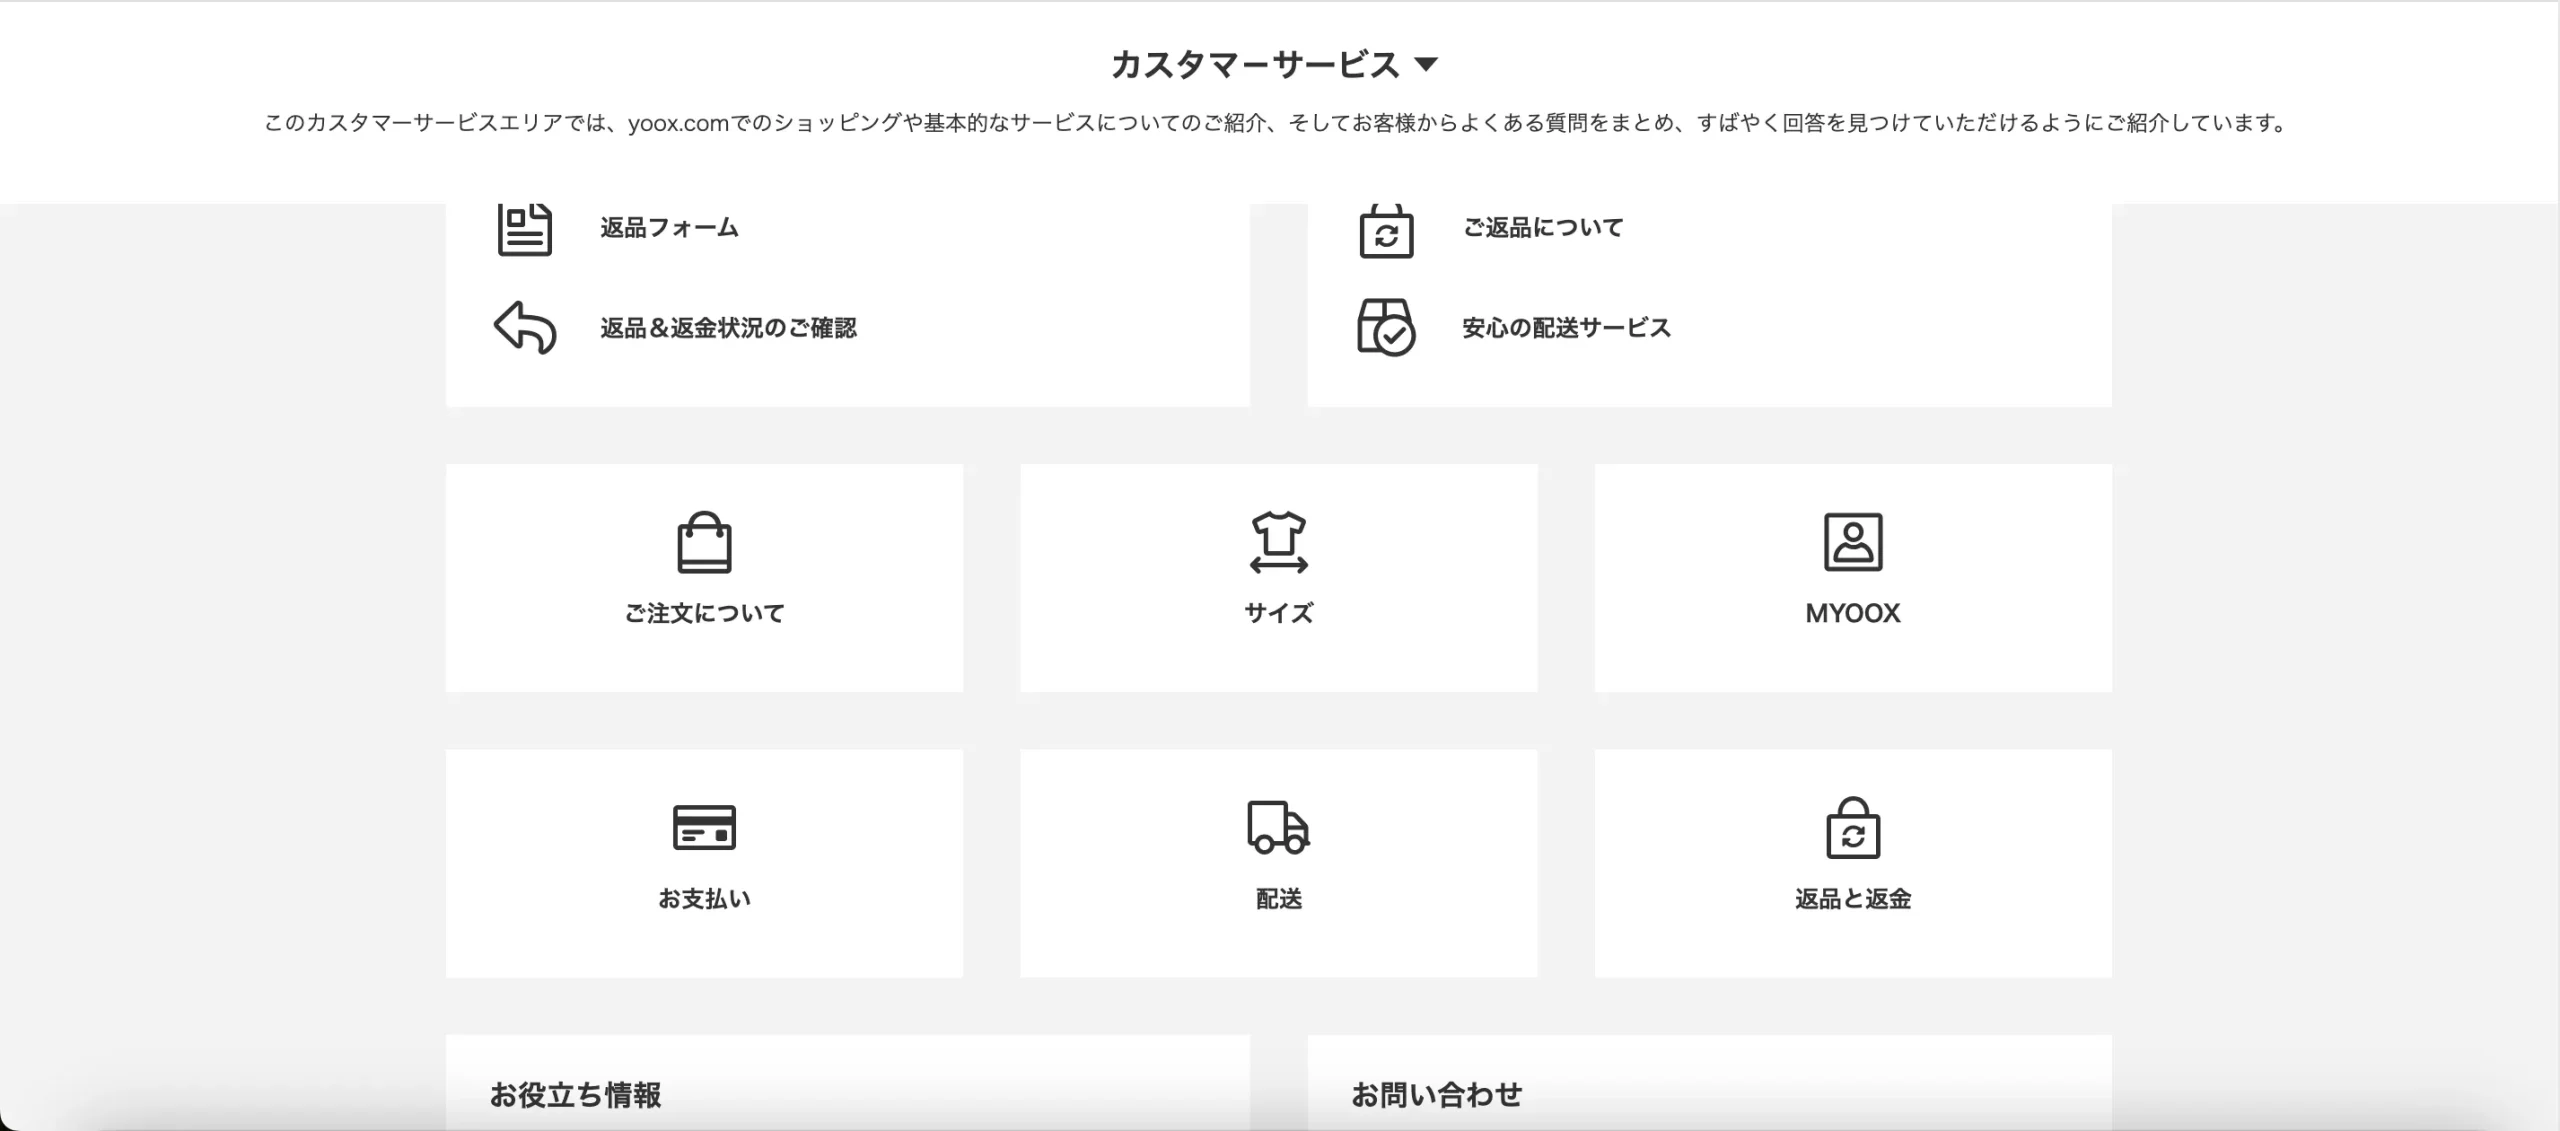Click the delivery truck icon

click(1279, 827)
